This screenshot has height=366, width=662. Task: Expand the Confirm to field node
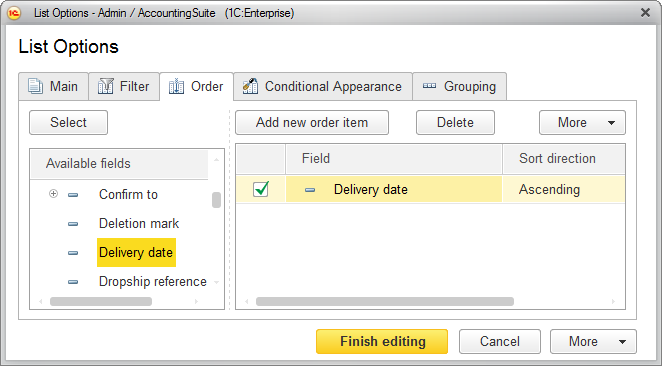click(x=53, y=194)
